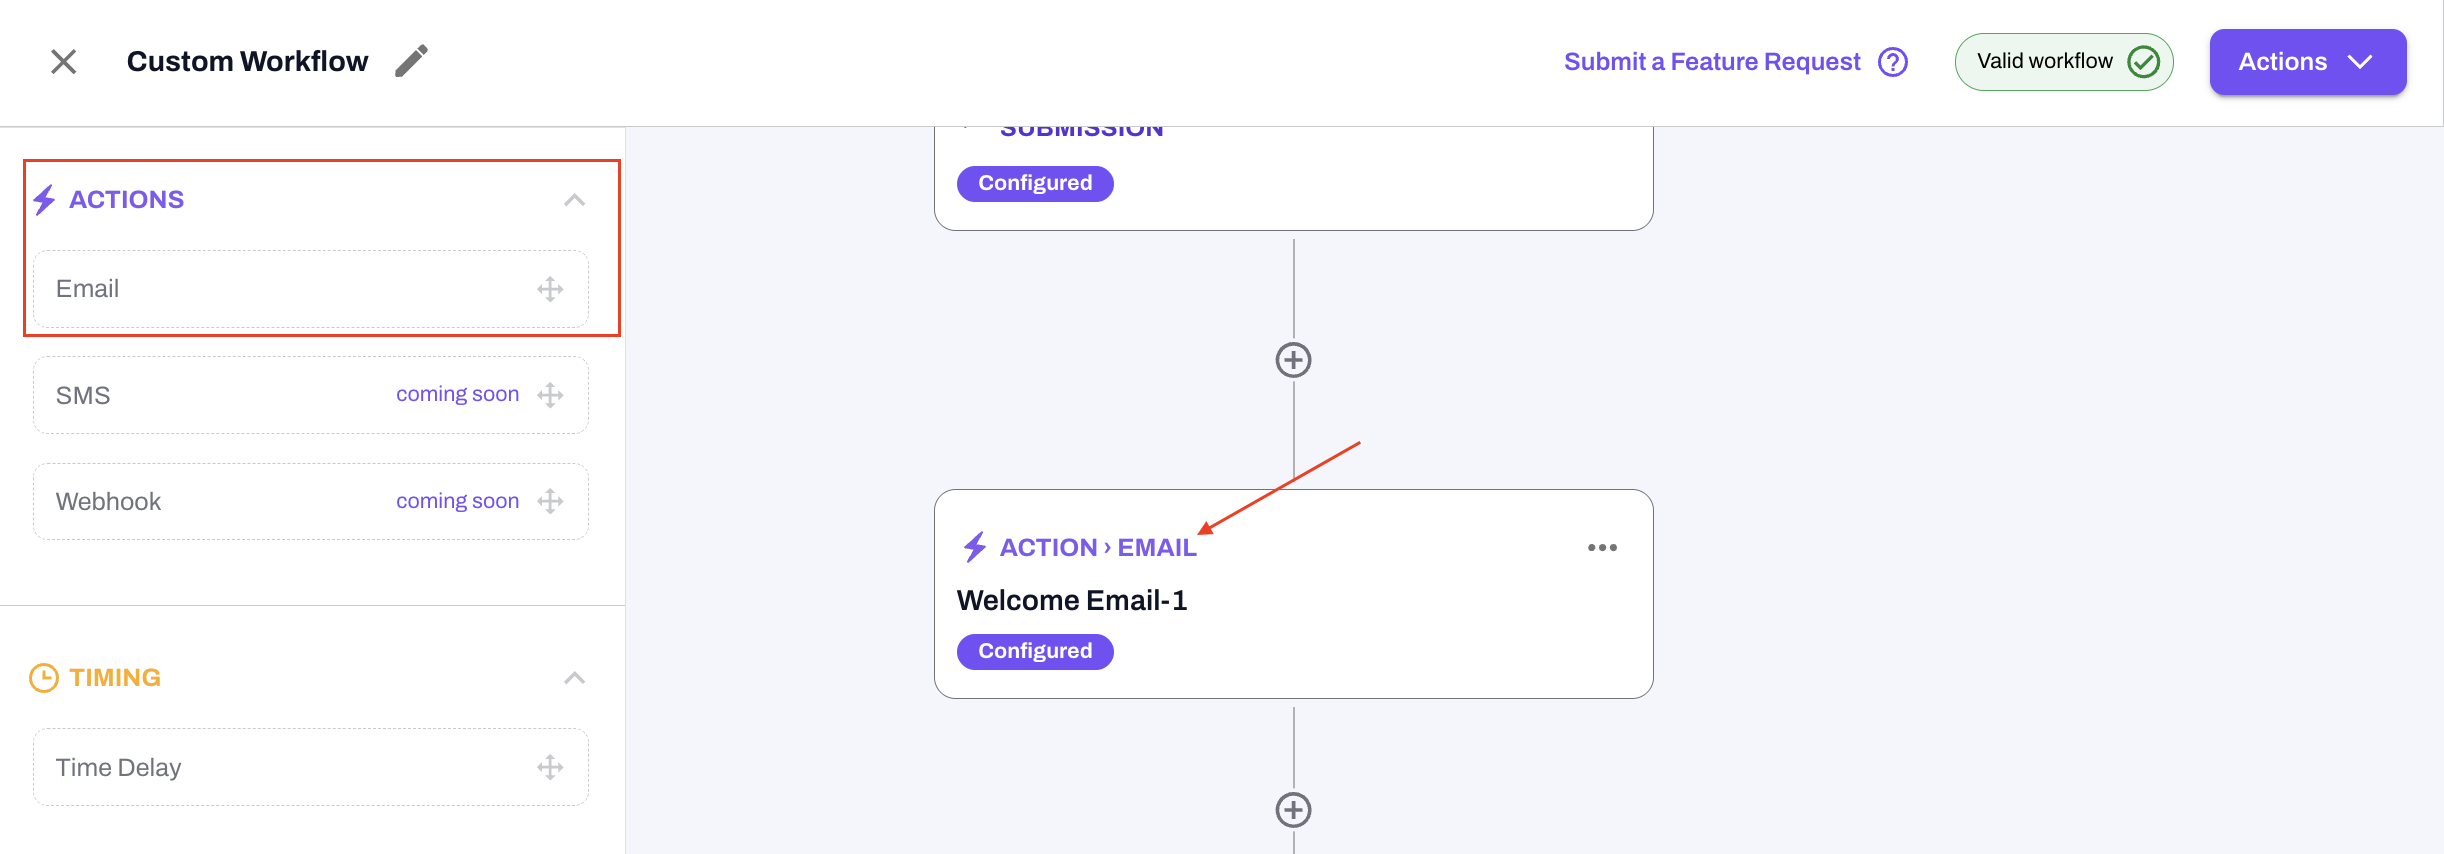This screenshot has width=2444, height=854.
Task: Open the purple Actions dropdown button
Action: click(2307, 62)
